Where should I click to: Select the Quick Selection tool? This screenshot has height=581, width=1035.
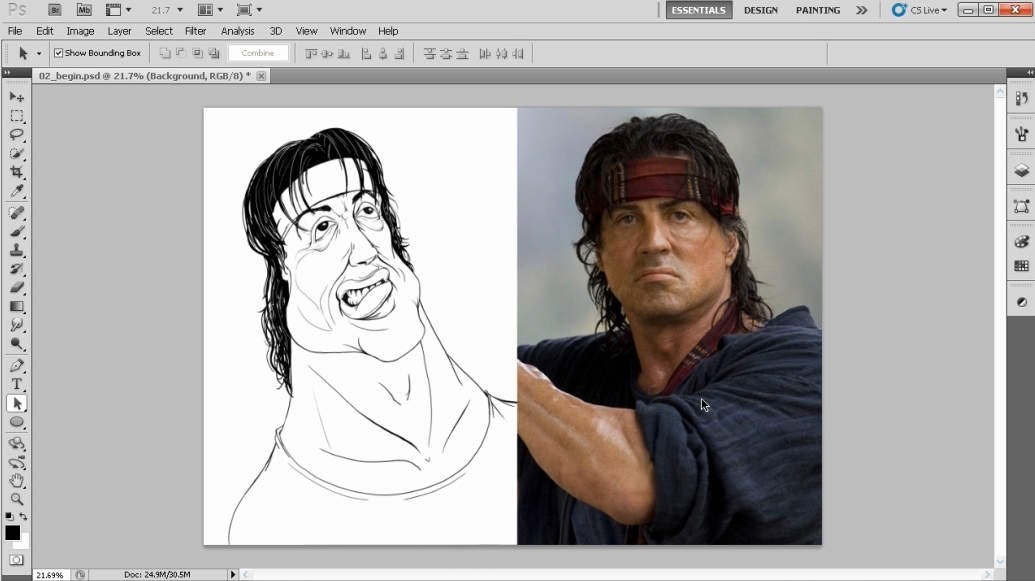click(x=17, y=153)
